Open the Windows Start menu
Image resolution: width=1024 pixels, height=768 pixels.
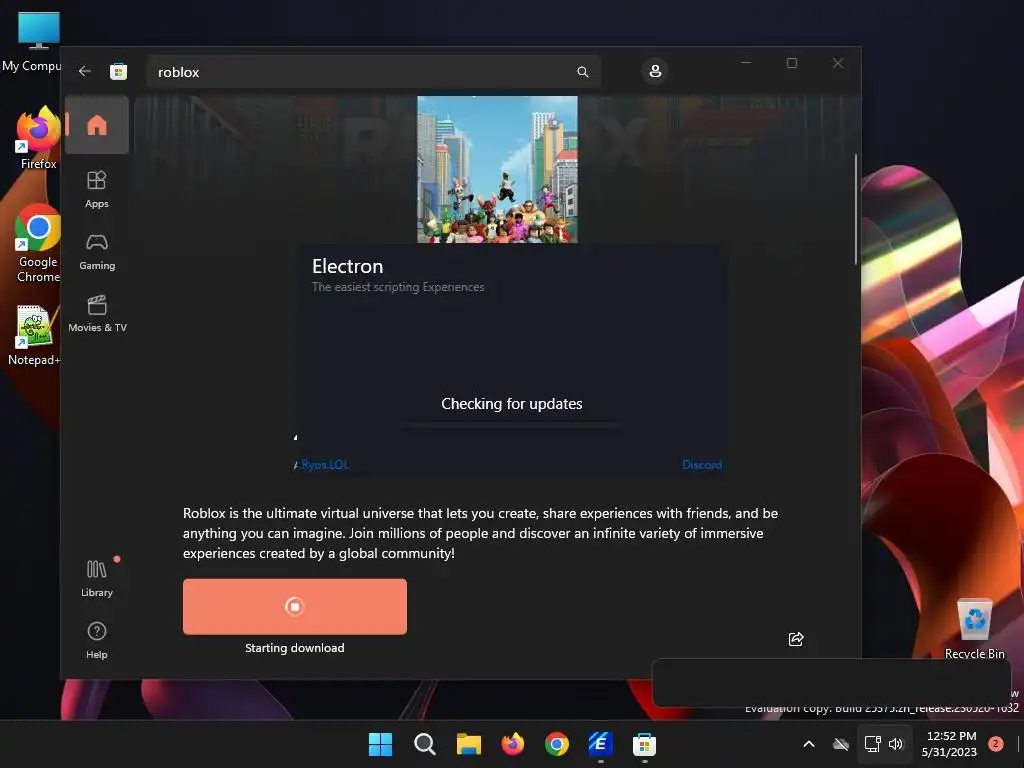pos(380,744)
